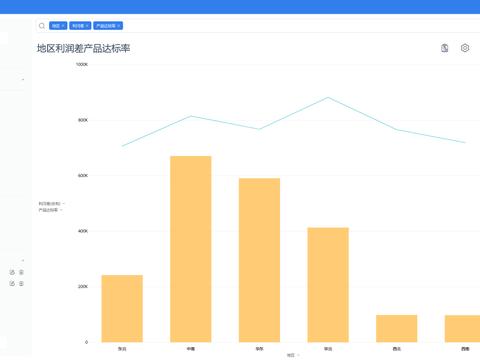Click the line point above the 中南 bar
Image resolution: width=480 pixels, height=360 pixels.
click(191, 116)
